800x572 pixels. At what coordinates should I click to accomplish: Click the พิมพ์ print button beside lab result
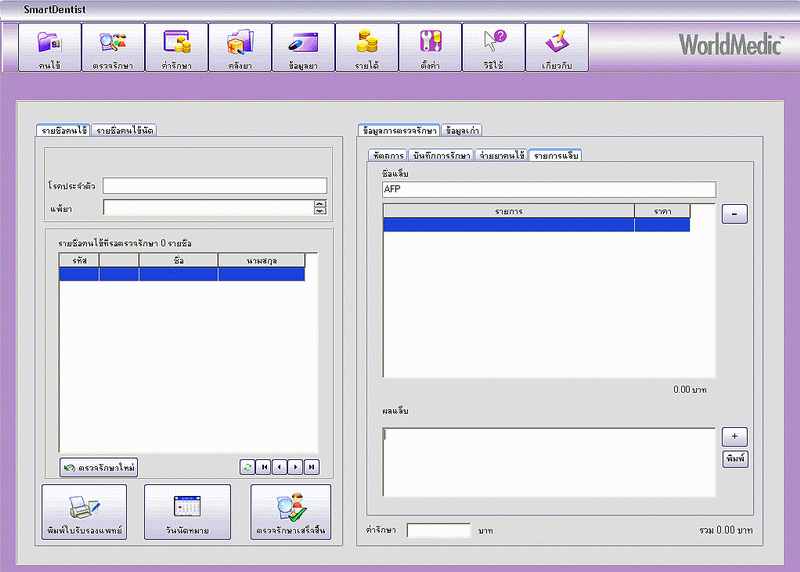[735, 459]
